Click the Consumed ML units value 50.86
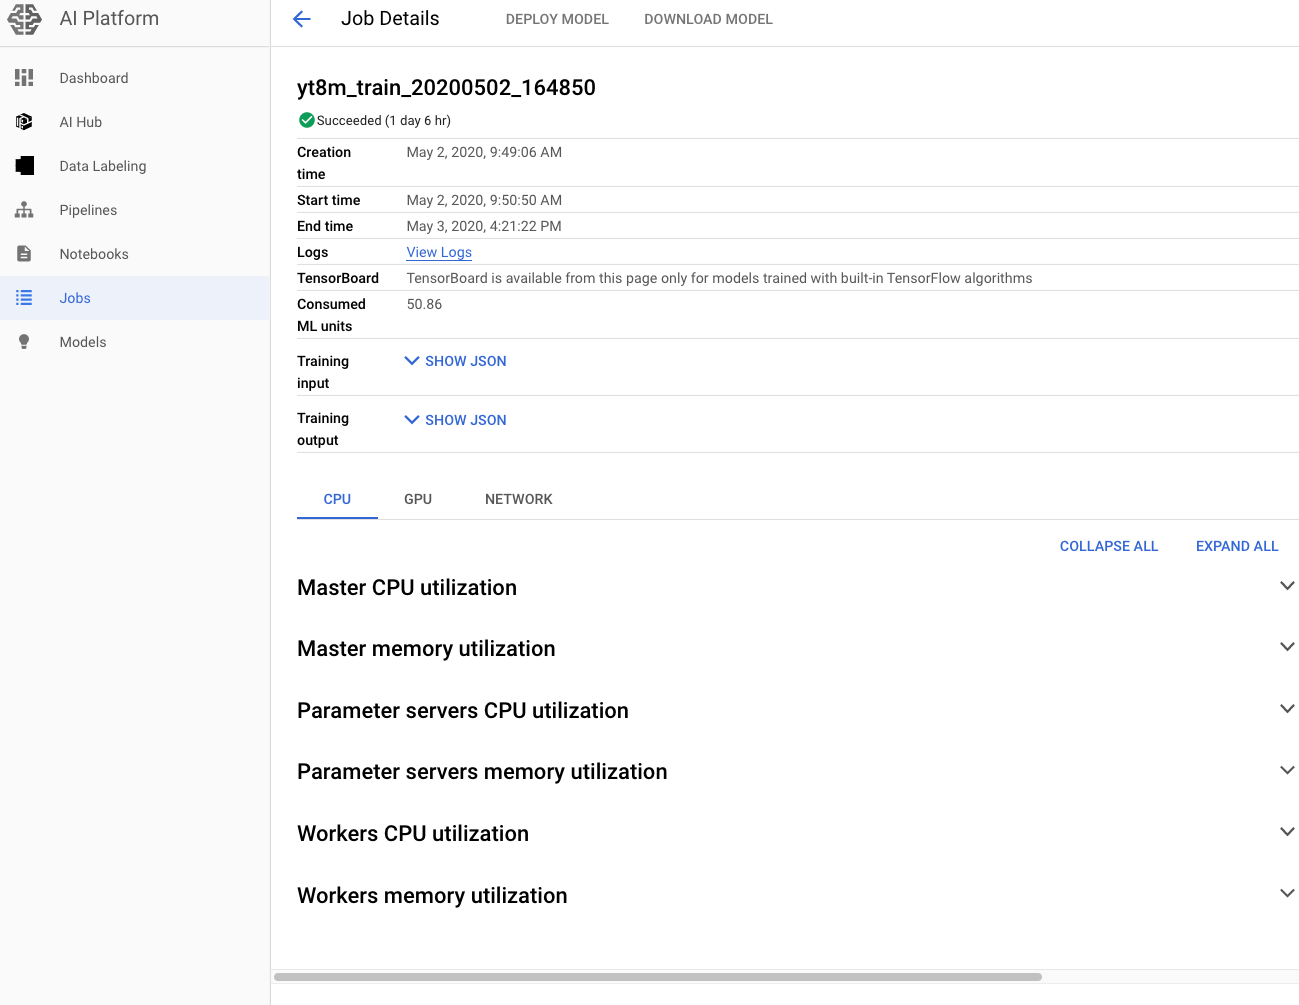The height and width of the screenshot is (1005, 1299). [424, 304]
